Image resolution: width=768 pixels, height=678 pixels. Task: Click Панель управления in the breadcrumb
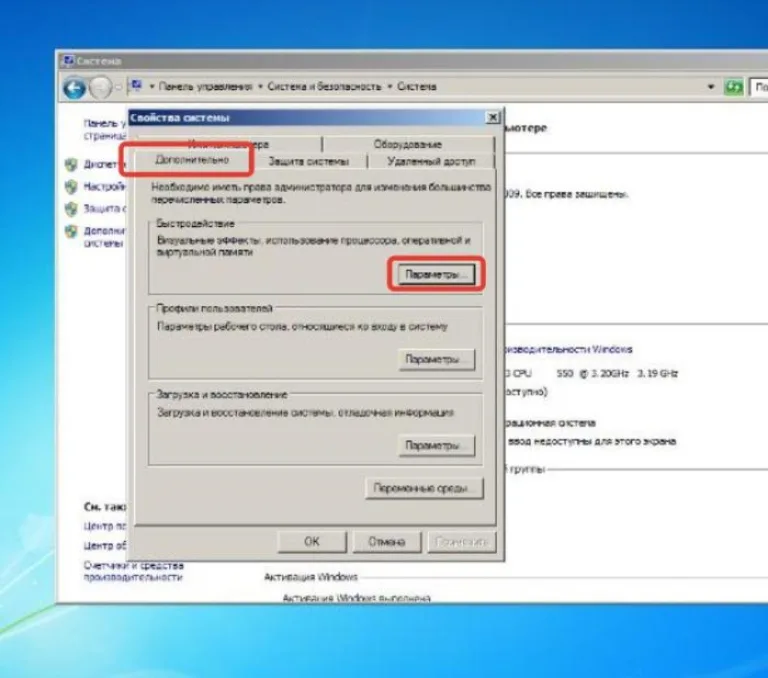click(205, 87)
